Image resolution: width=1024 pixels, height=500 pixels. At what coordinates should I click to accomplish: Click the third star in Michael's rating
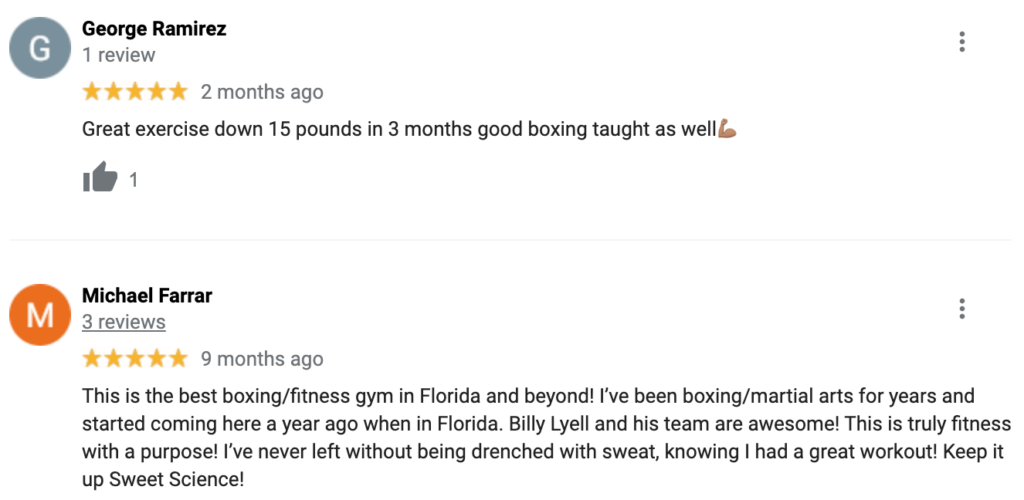pyautogui.click(x=135, y=358)
